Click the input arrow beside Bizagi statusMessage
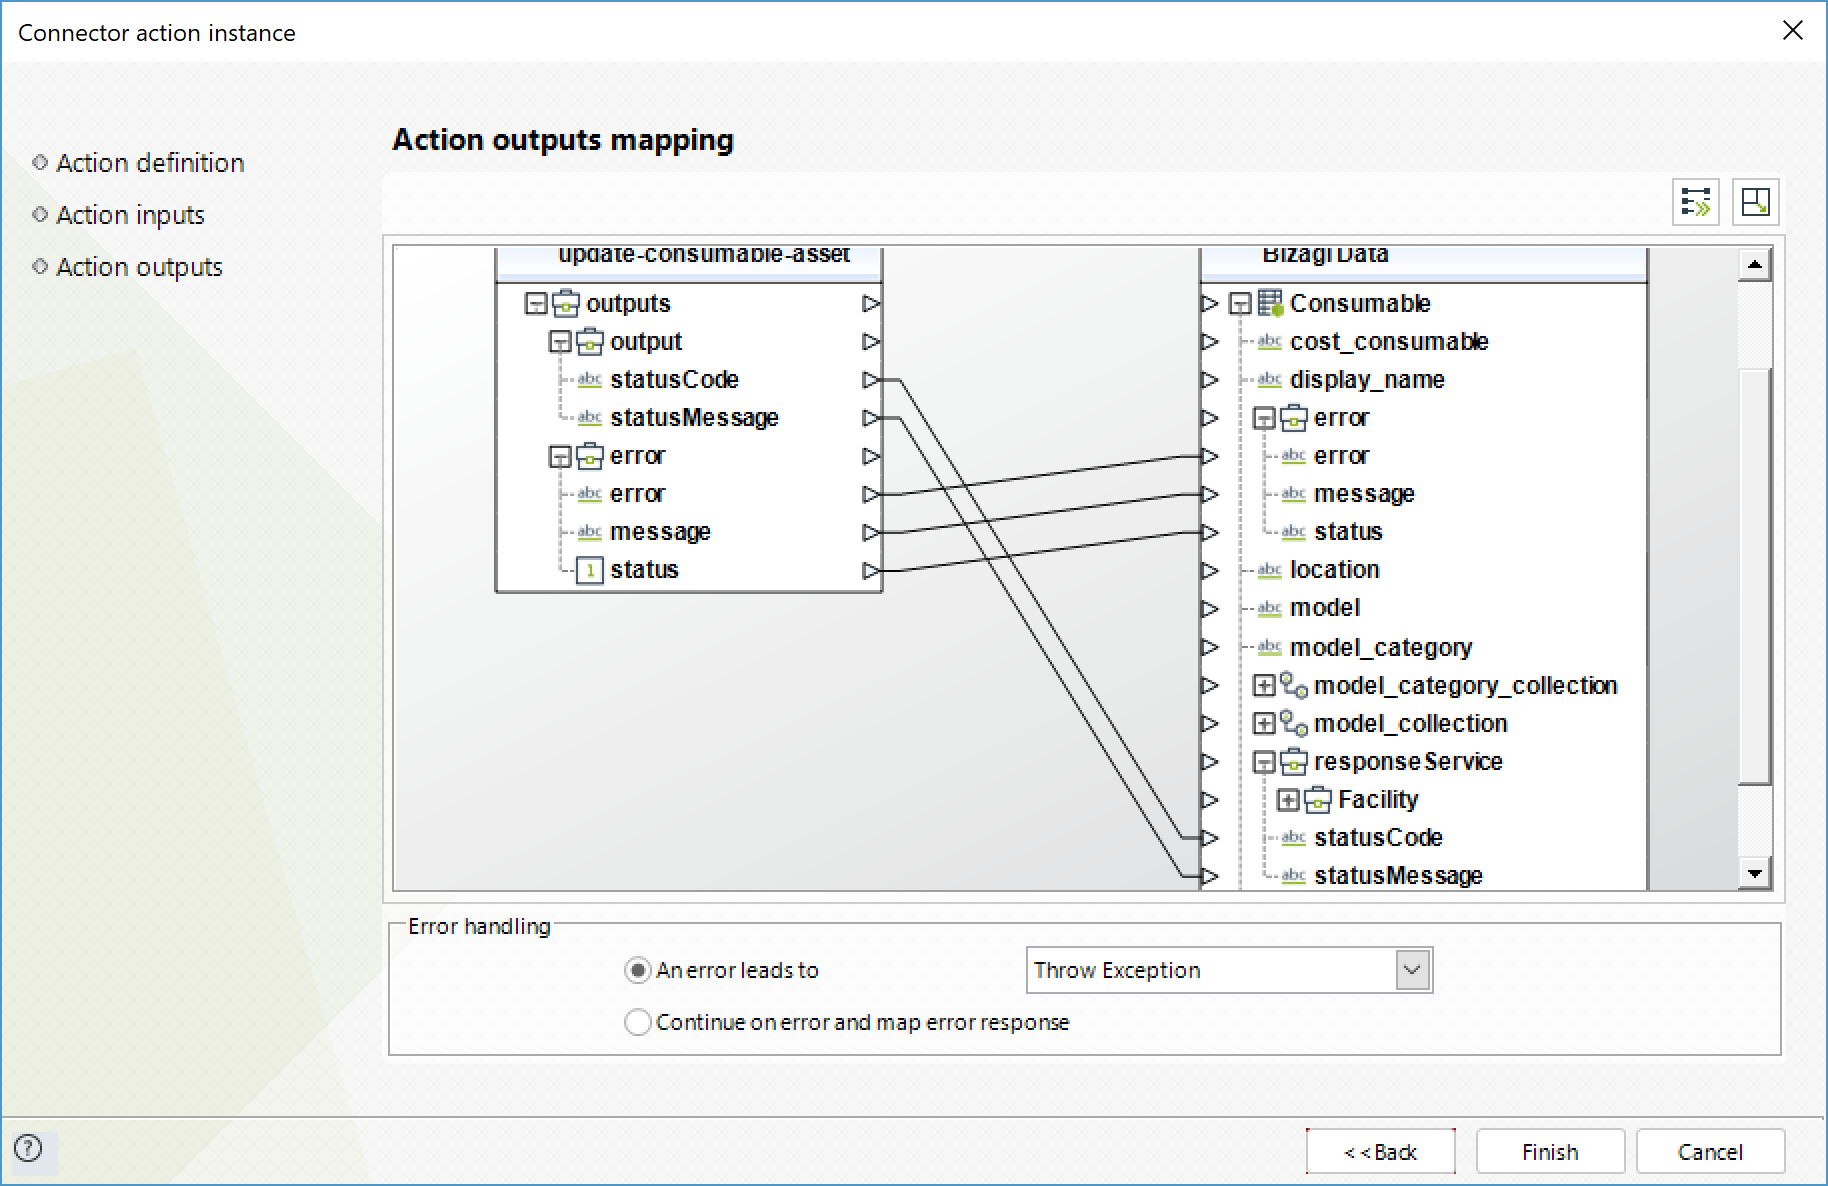 point(1210,876)
